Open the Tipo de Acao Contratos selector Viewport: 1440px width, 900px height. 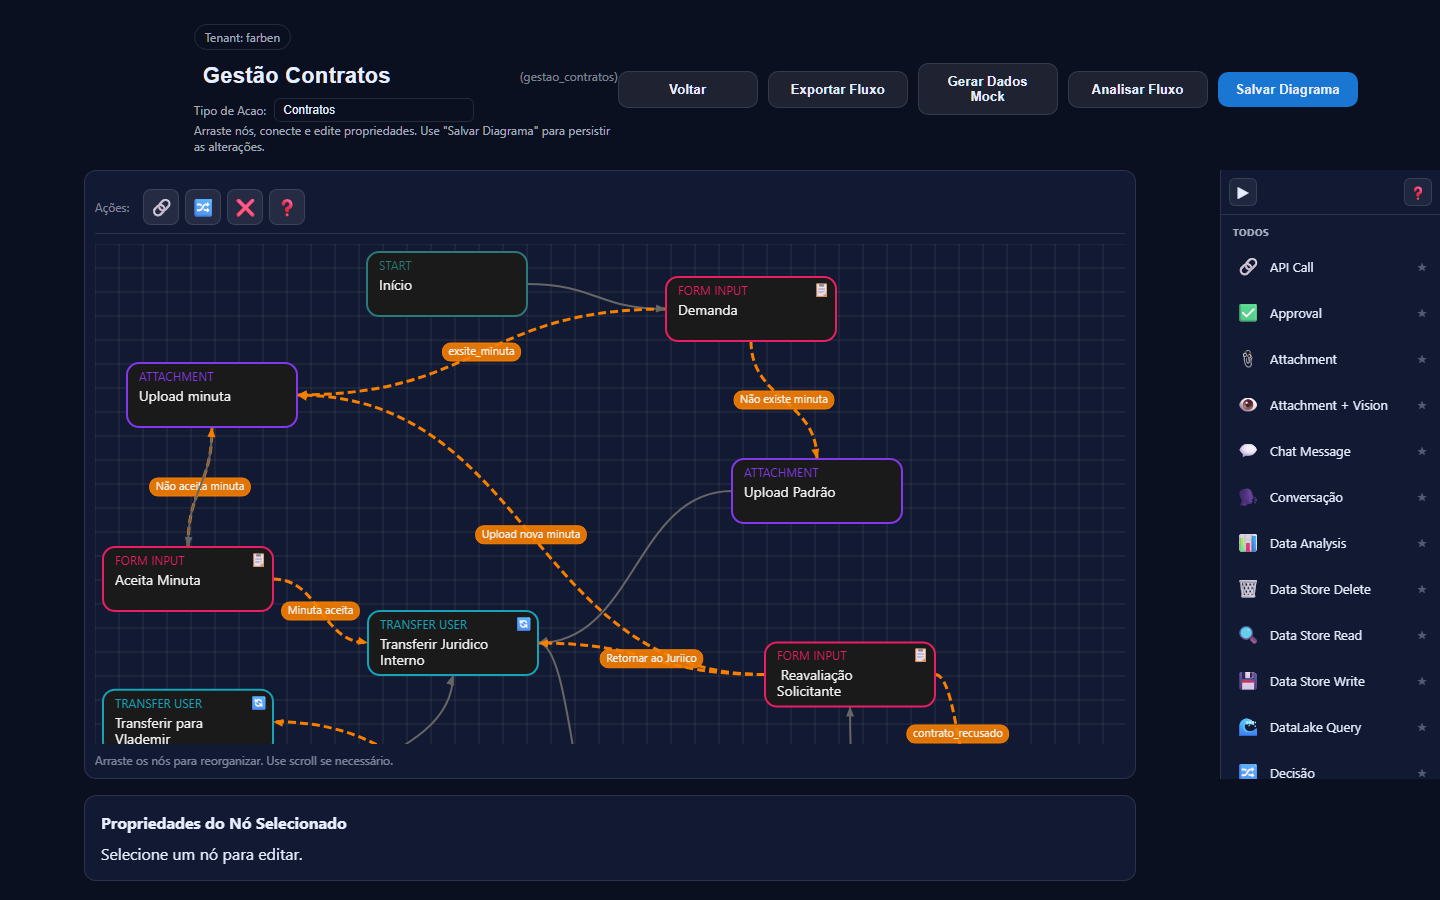coord(373,110)
